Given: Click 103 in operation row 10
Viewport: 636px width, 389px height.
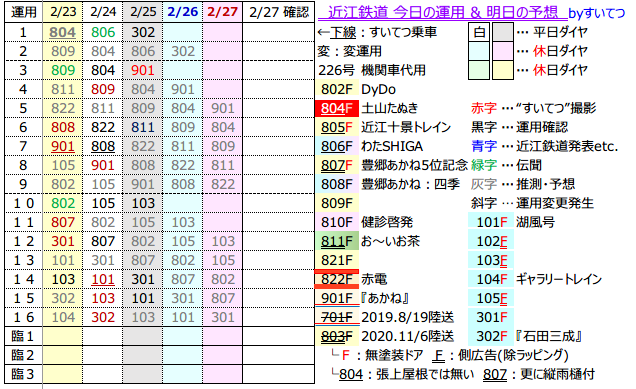Looking at the screenshot, I should coord(143,203).
